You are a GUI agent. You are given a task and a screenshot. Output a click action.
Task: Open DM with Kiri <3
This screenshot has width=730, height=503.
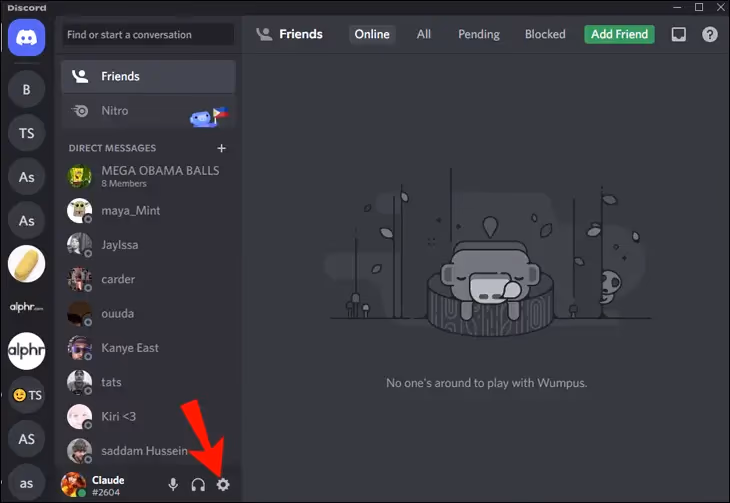148,416
